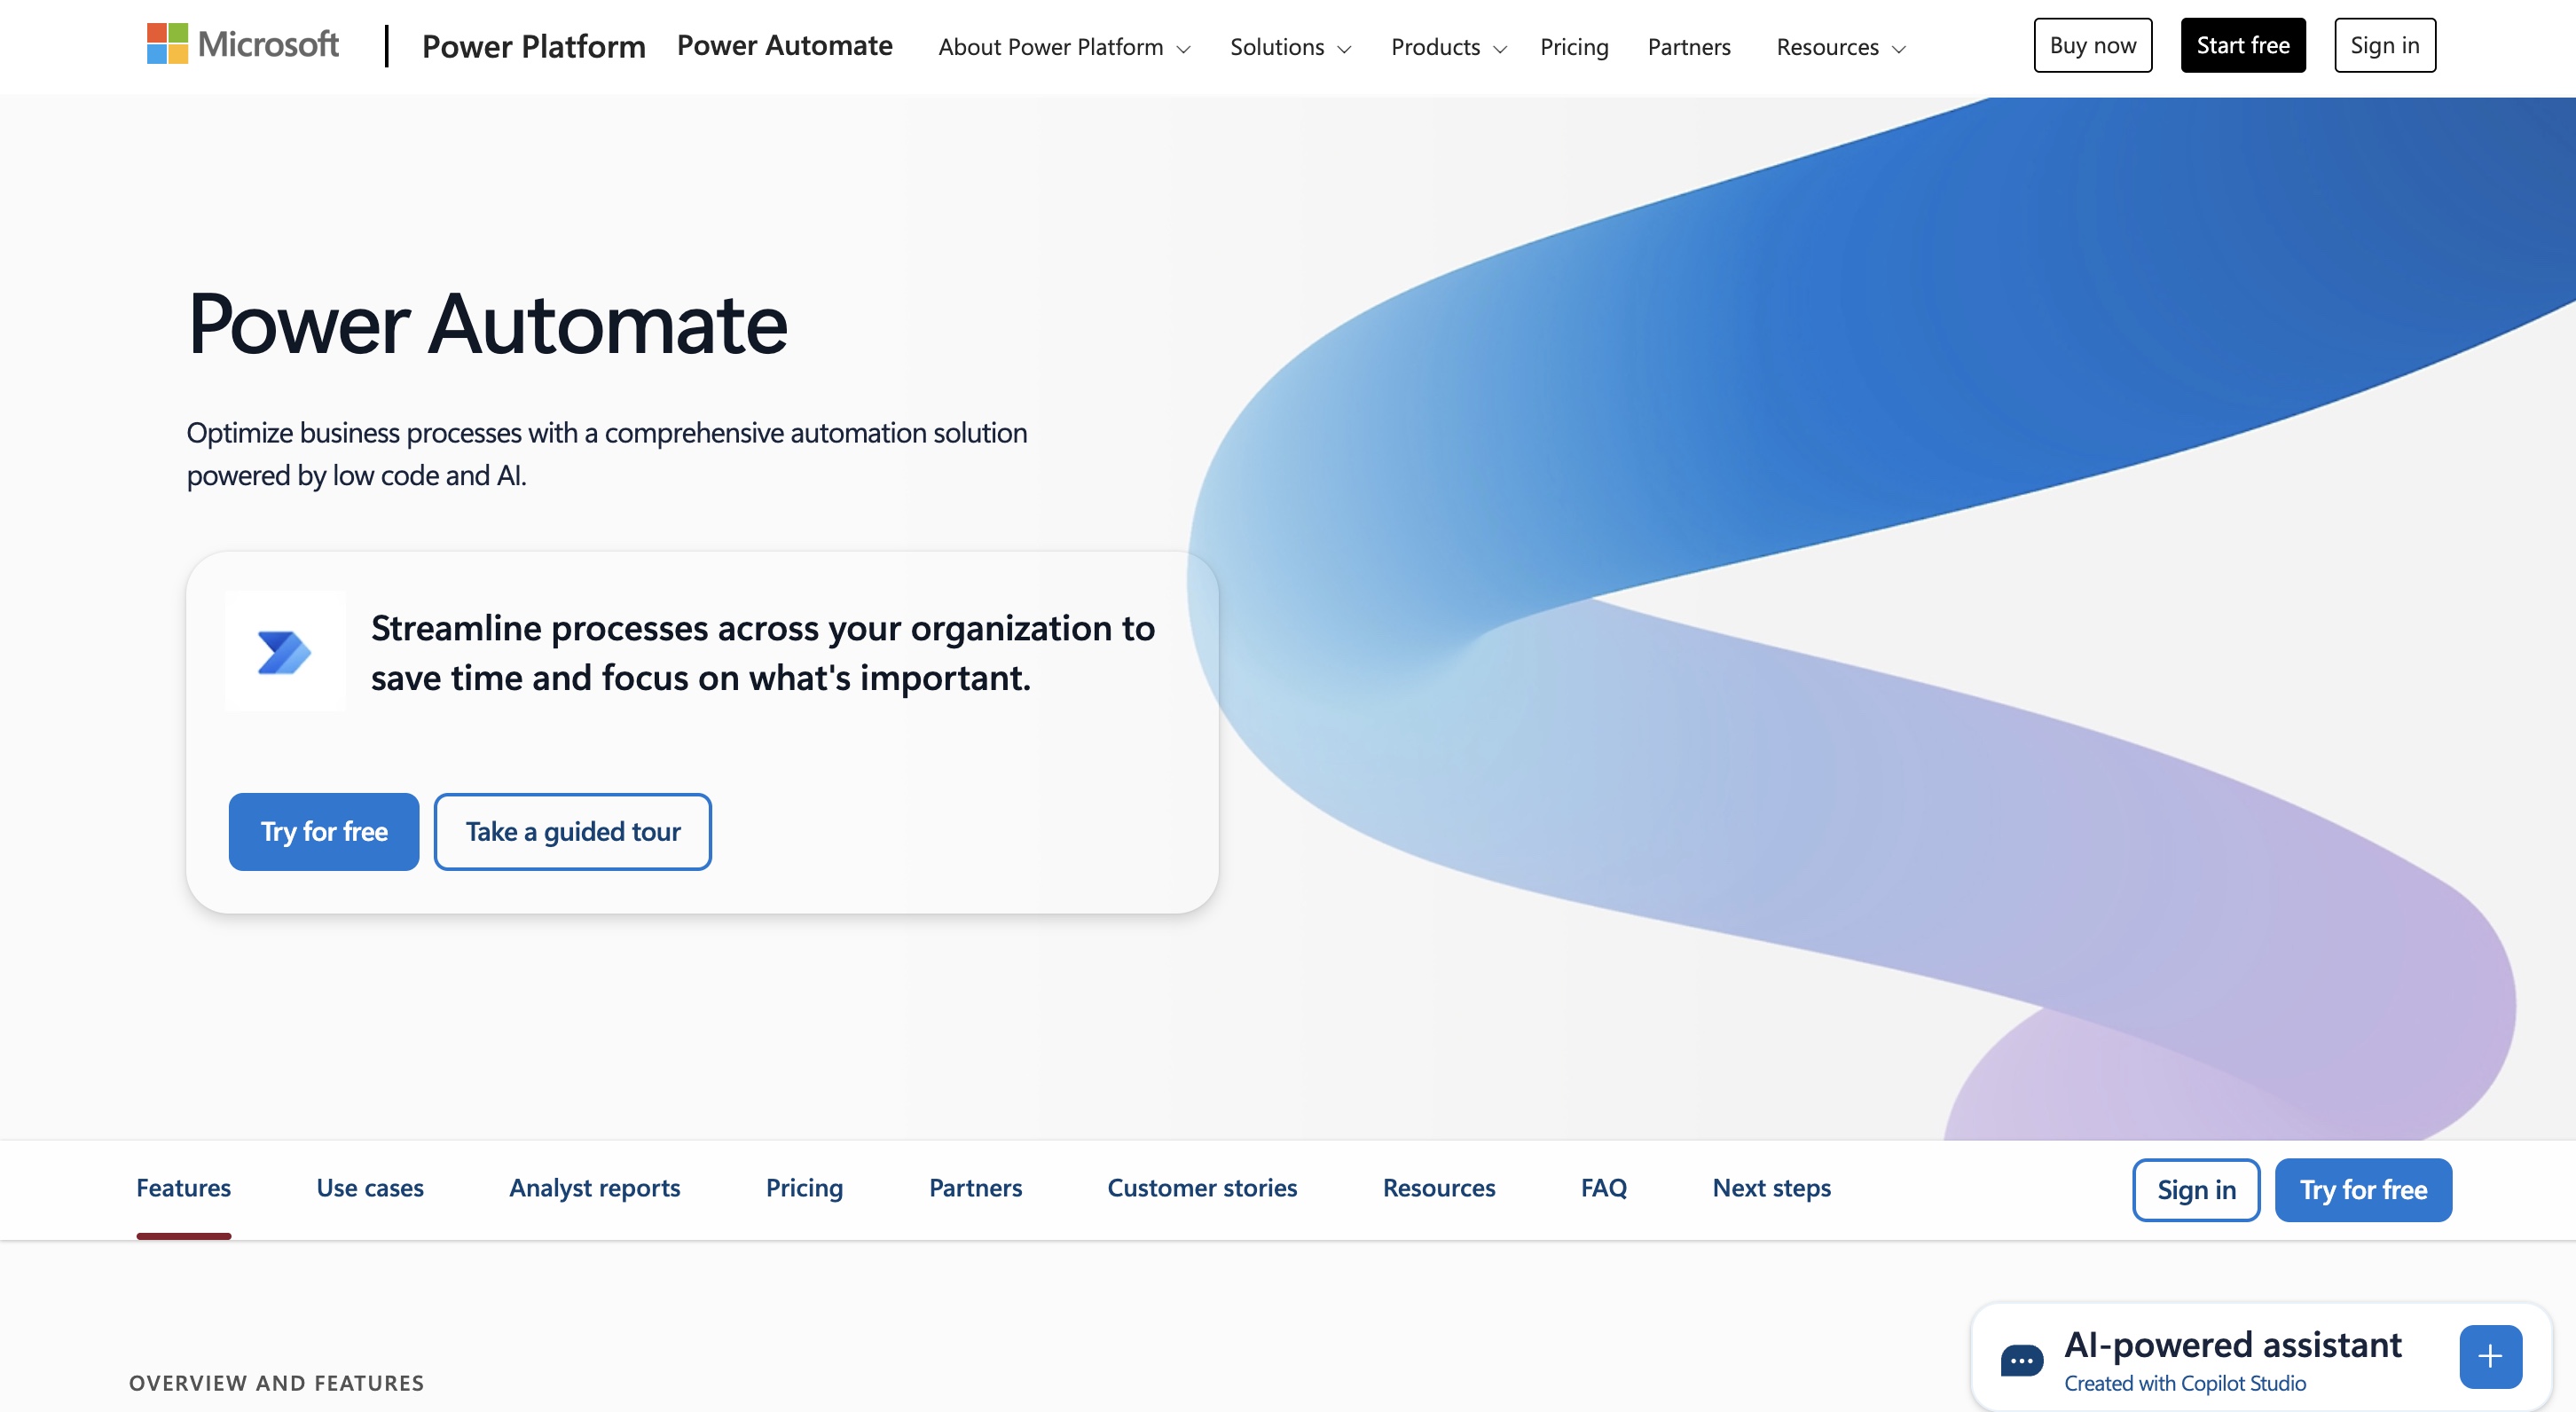Click the Start free button

tap(2243, 45)
